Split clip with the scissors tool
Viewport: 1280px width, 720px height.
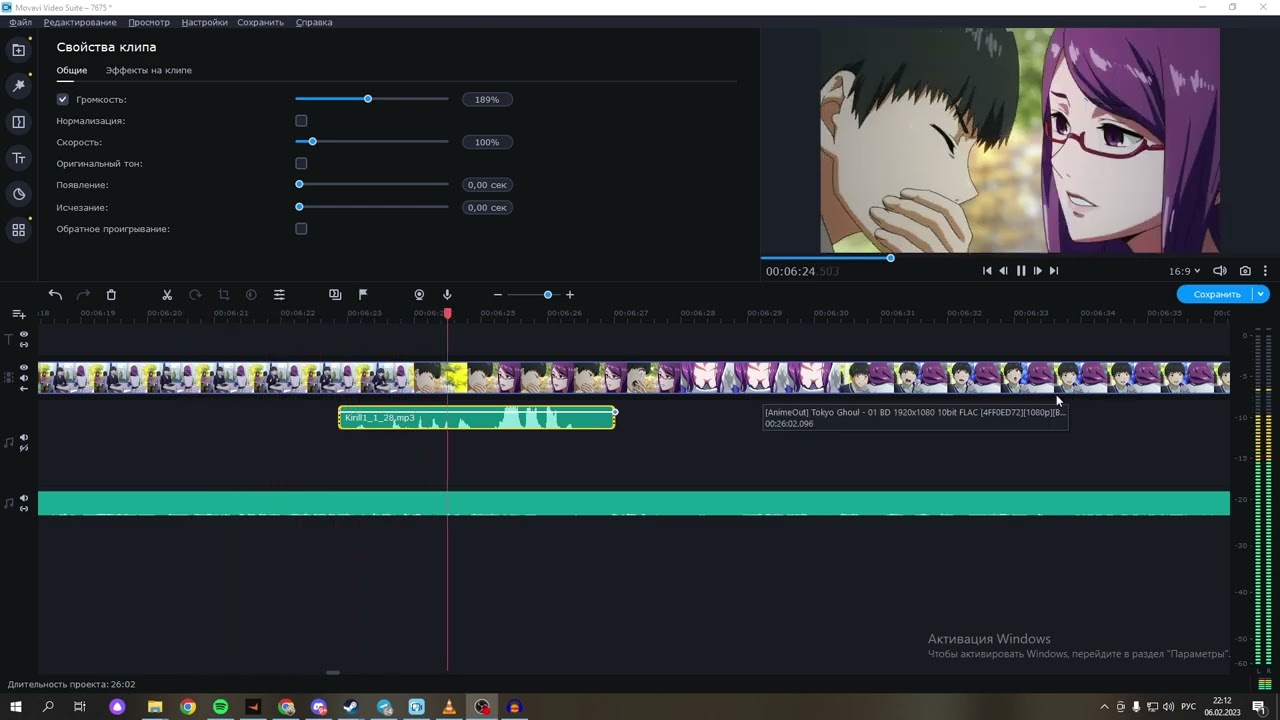(167, 295)
